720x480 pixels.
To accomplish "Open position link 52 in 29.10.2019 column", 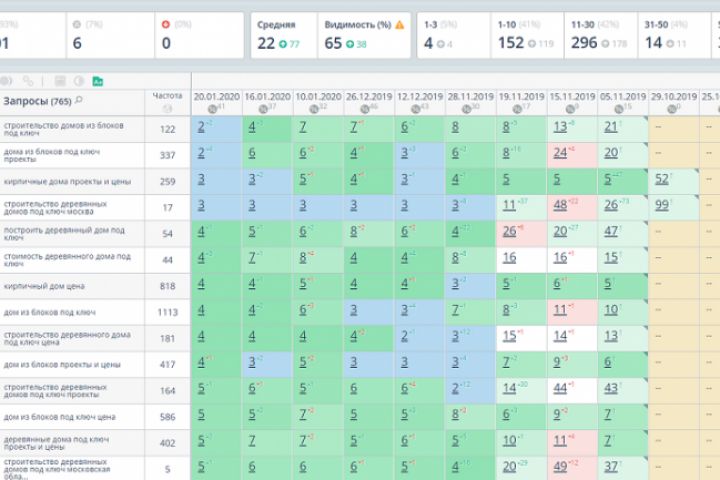I will point(661,179).
